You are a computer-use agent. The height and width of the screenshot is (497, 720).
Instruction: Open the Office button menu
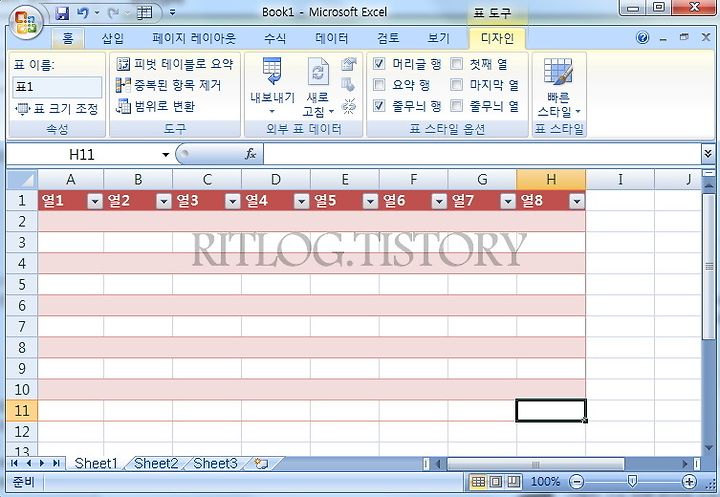click(26, 22)
